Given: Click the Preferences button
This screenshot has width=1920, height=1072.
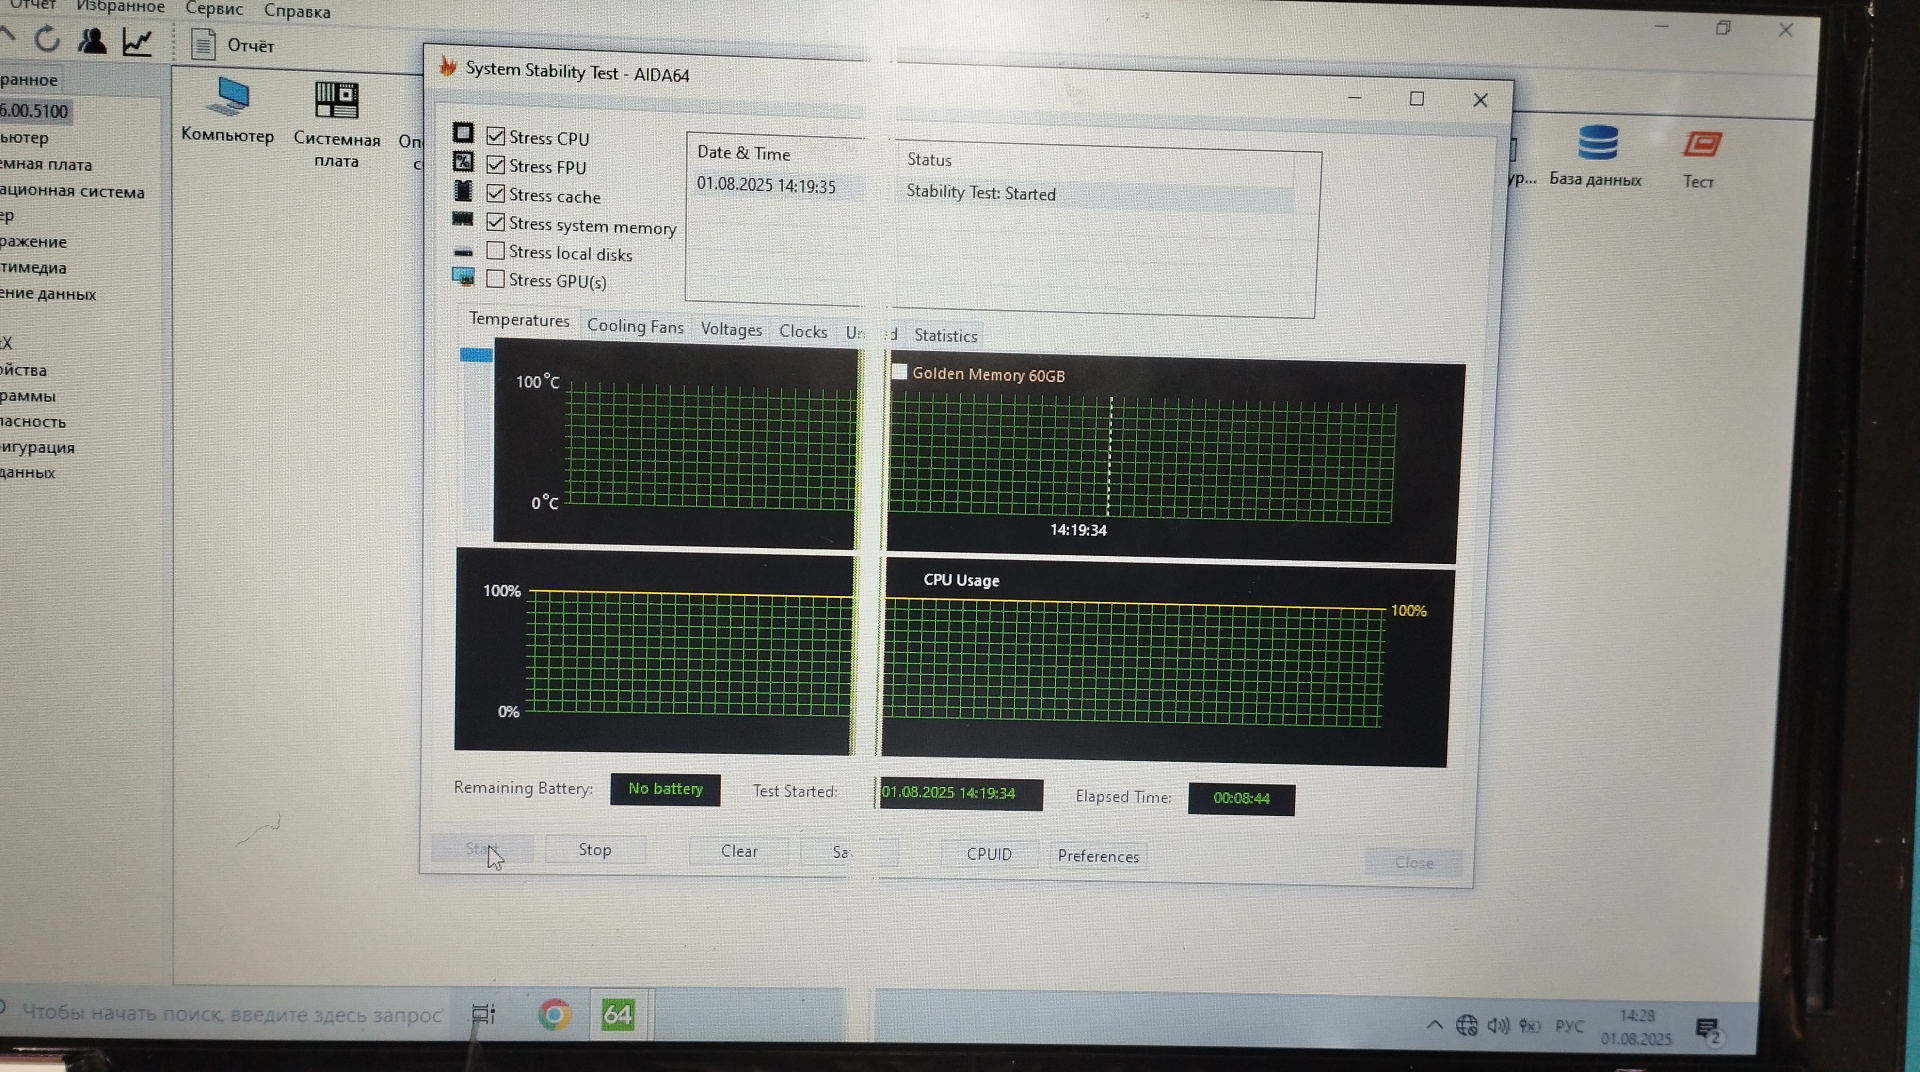Looking at the screenshot, I should tap(1098, 856).
